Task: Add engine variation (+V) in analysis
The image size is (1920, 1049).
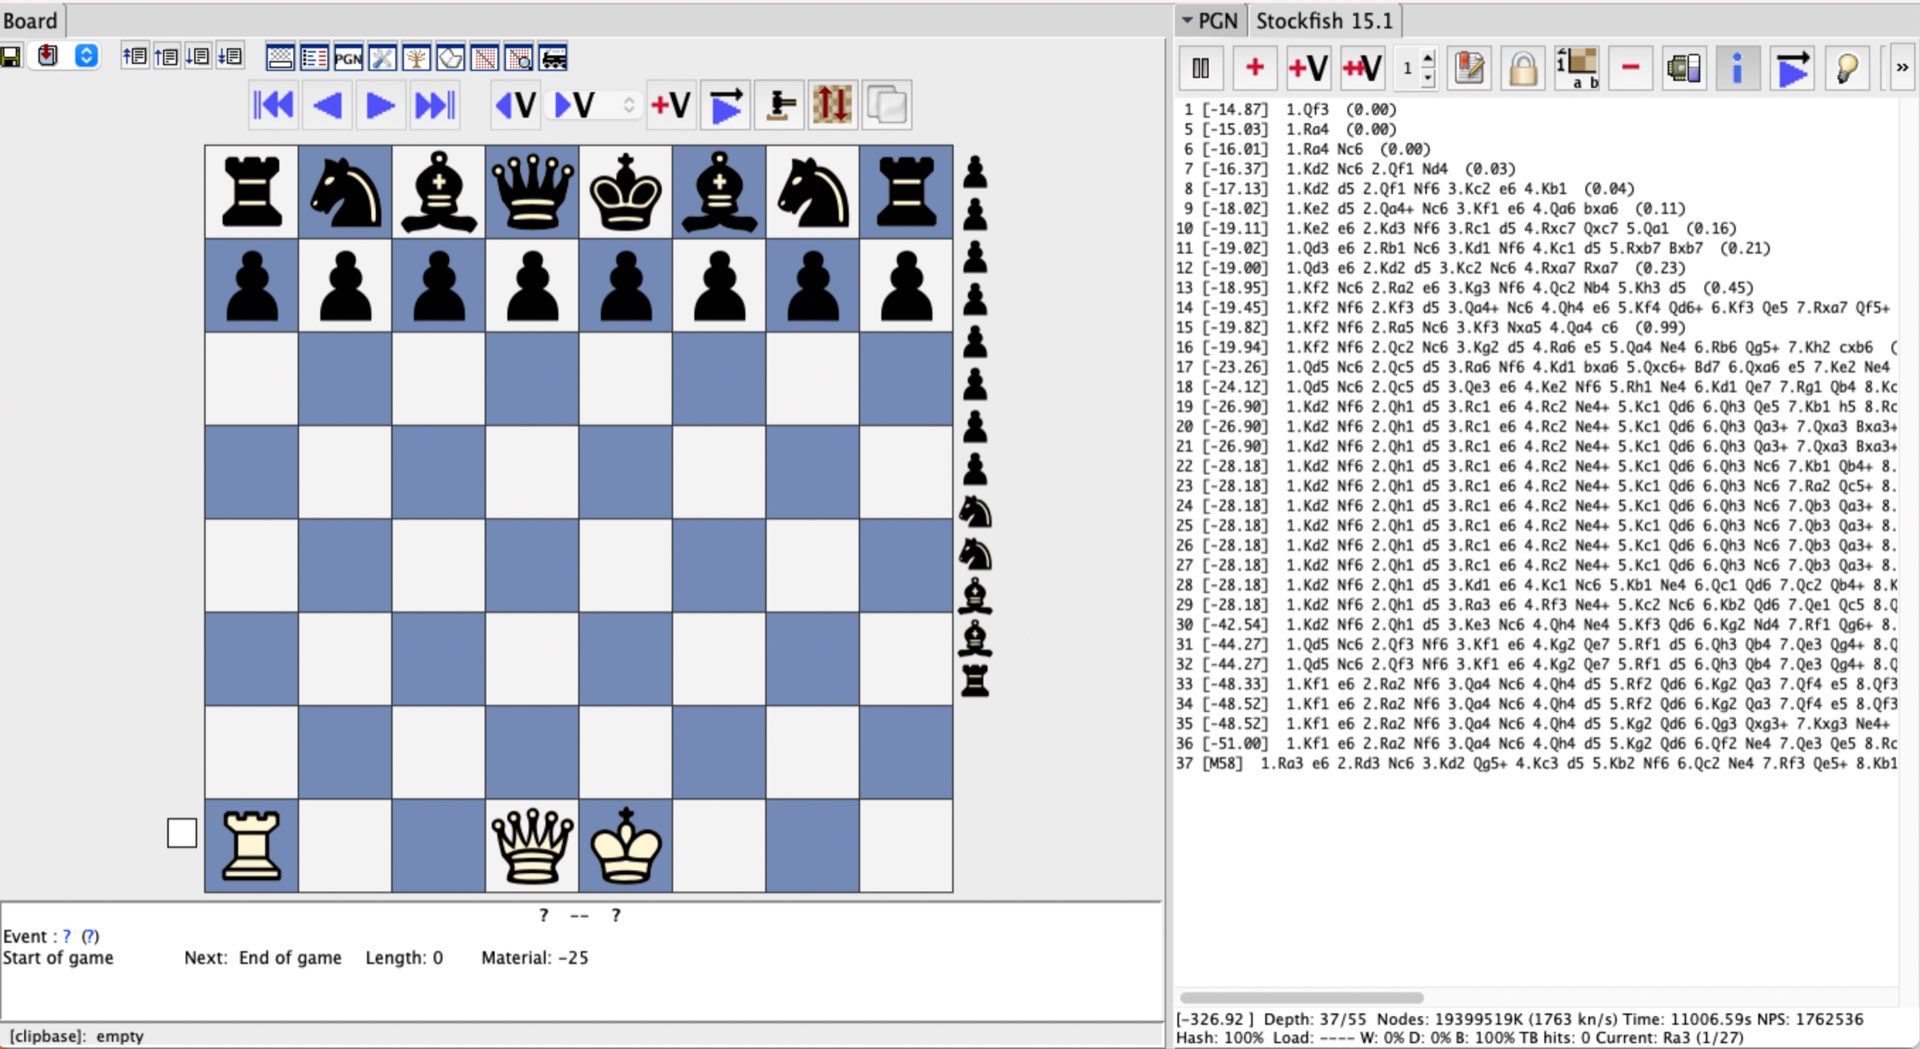Action: [x=1308, y=68]
